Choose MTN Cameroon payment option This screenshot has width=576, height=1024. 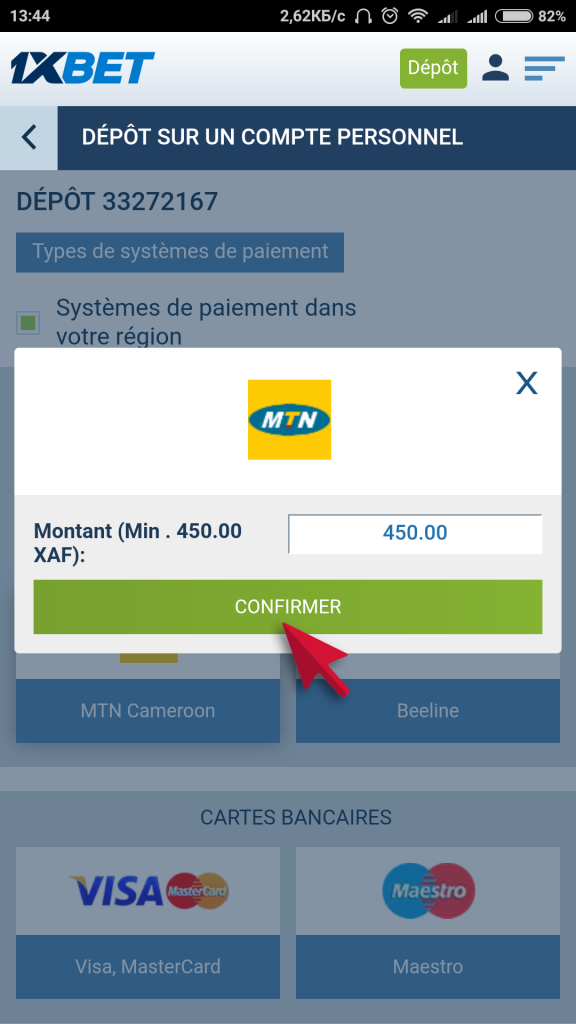click(148, 711)
